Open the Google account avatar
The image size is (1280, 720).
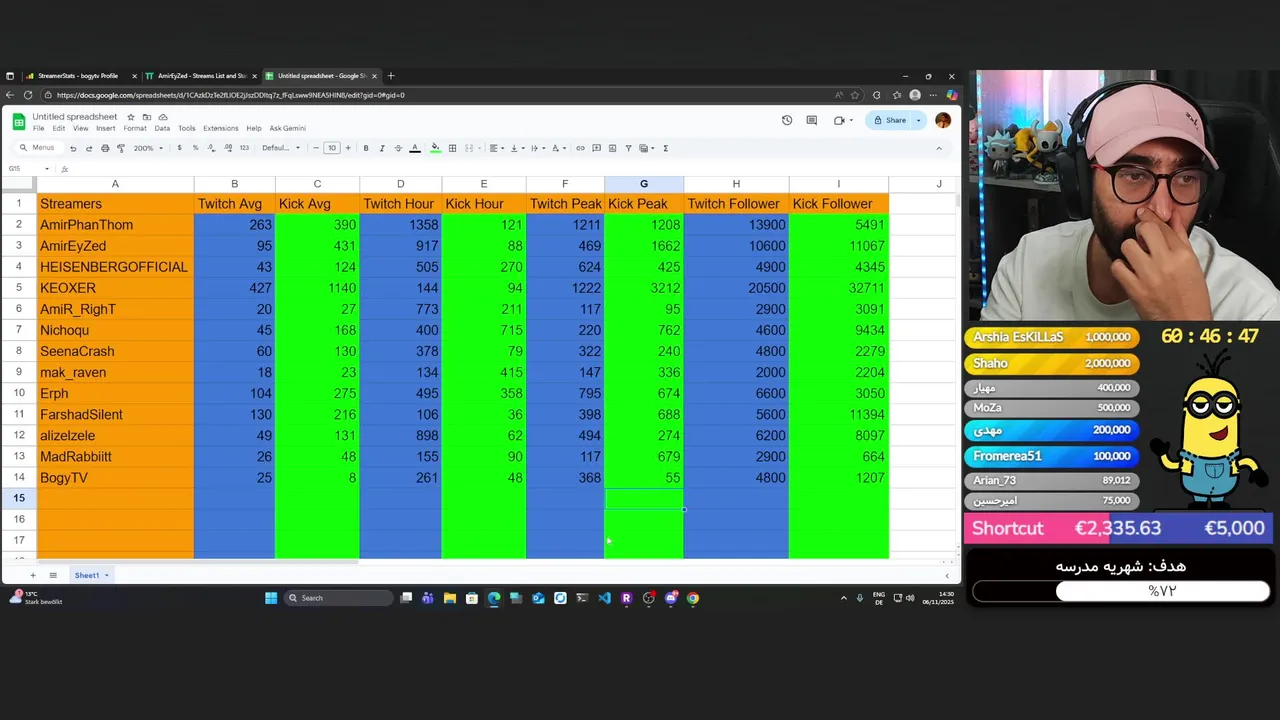pyautogui.click(x=943, y=120)
